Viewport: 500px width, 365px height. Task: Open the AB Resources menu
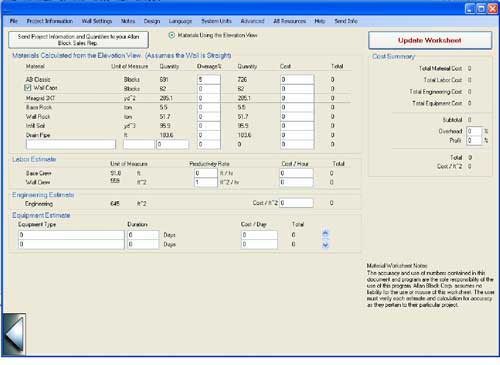pyautogui.click(x=289, y=21)
